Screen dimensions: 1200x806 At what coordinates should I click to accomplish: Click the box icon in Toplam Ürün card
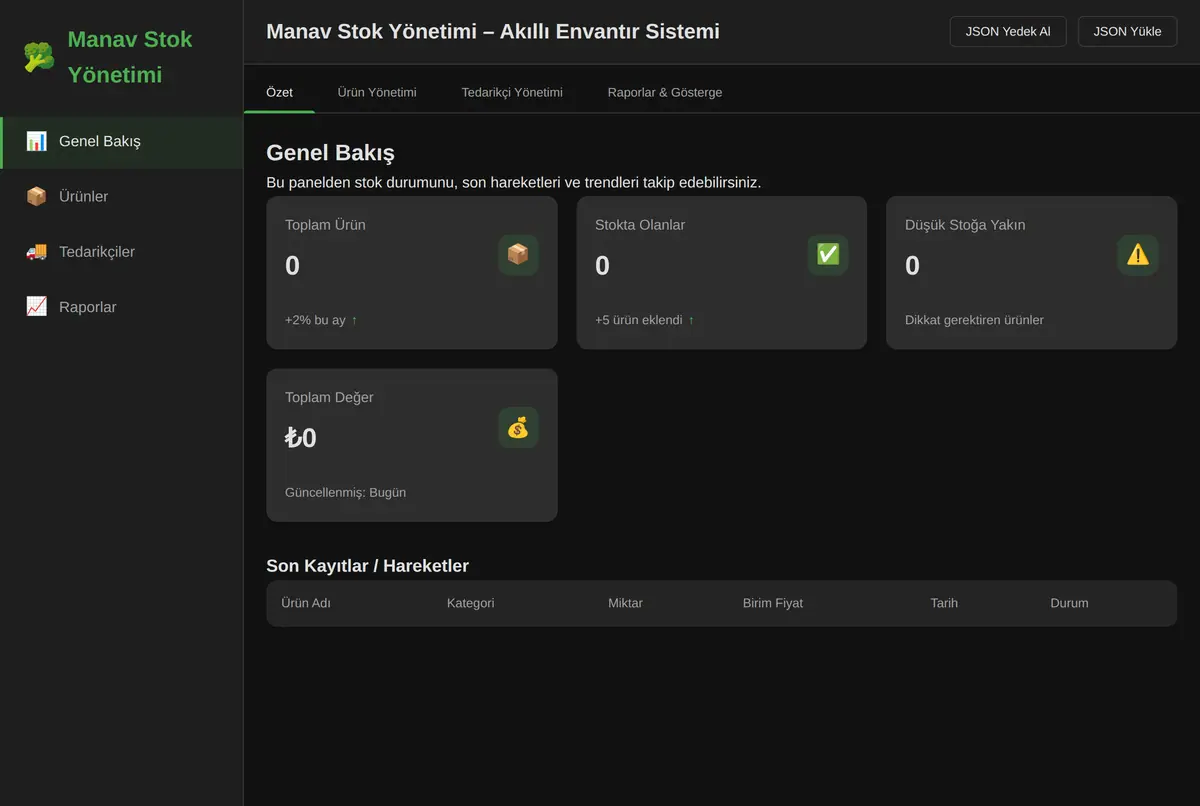pyautogui.click(x=518, y=255)
